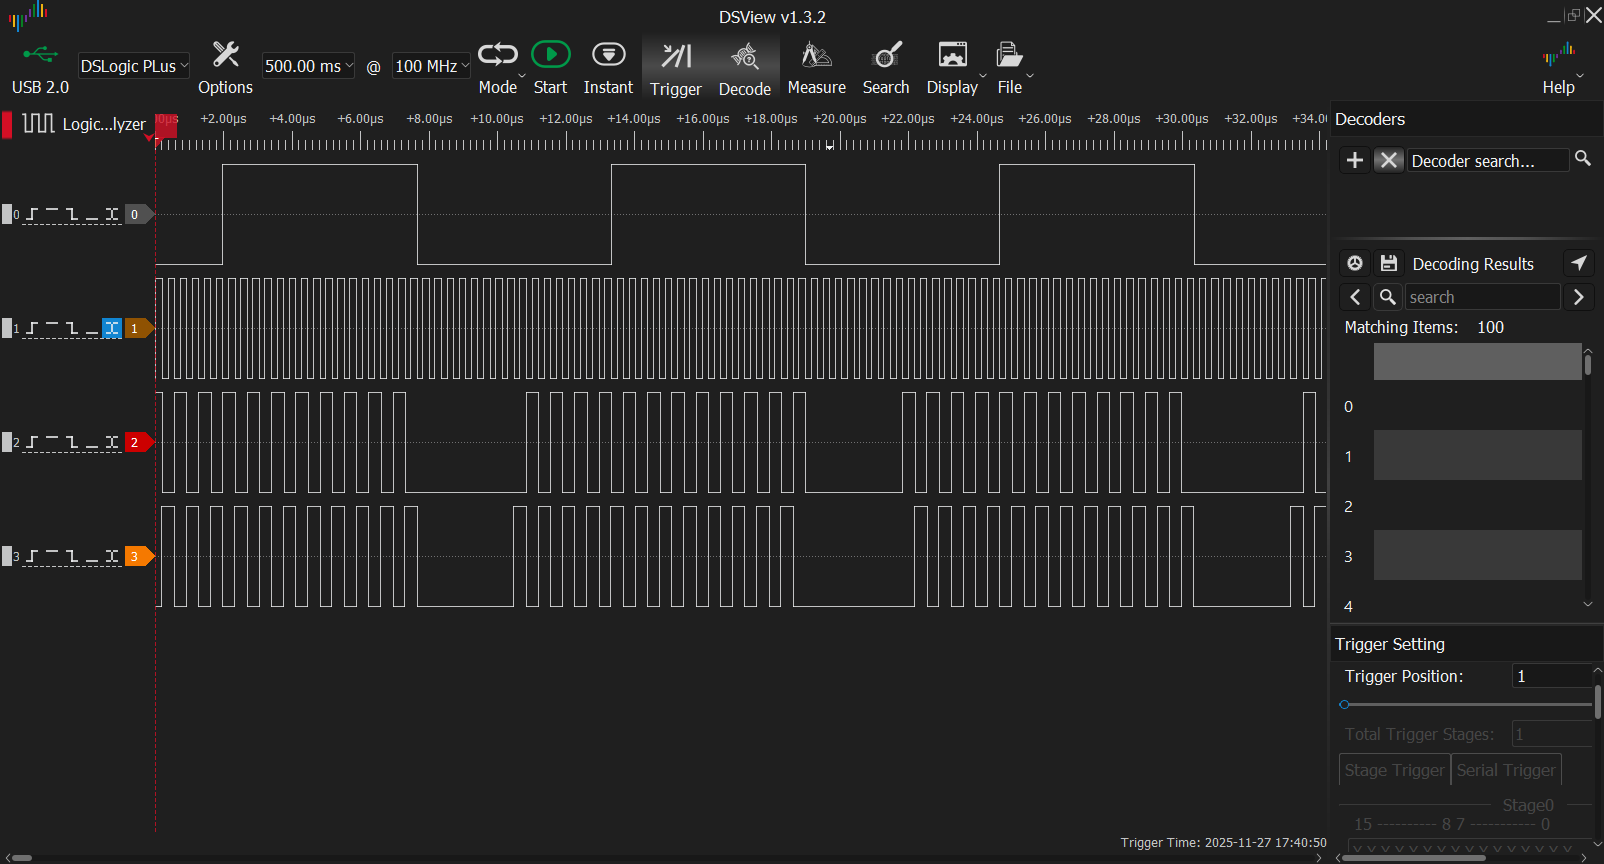
Task: Open the Search tool in the toolbar
Action: coord(886,67)
